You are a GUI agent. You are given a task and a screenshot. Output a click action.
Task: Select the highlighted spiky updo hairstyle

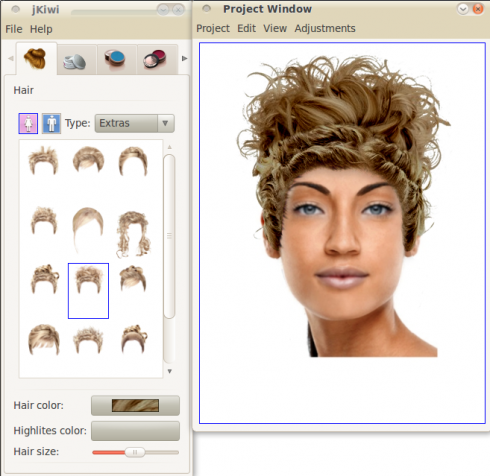click(x=88, y=291)
